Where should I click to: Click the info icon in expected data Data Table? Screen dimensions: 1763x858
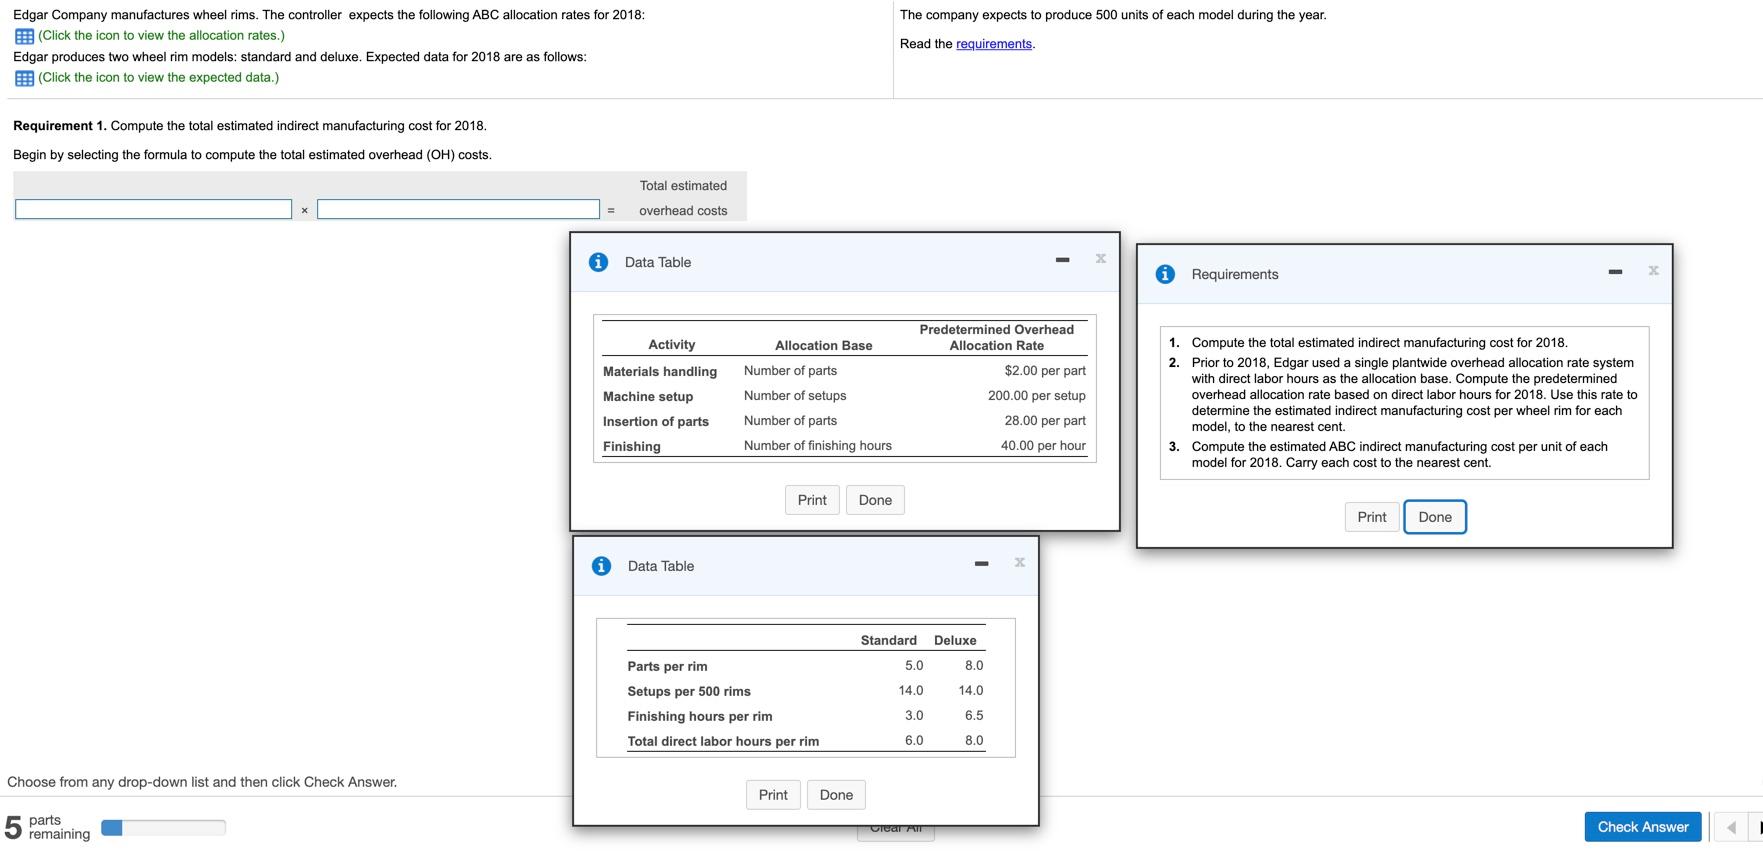point(601,566)
